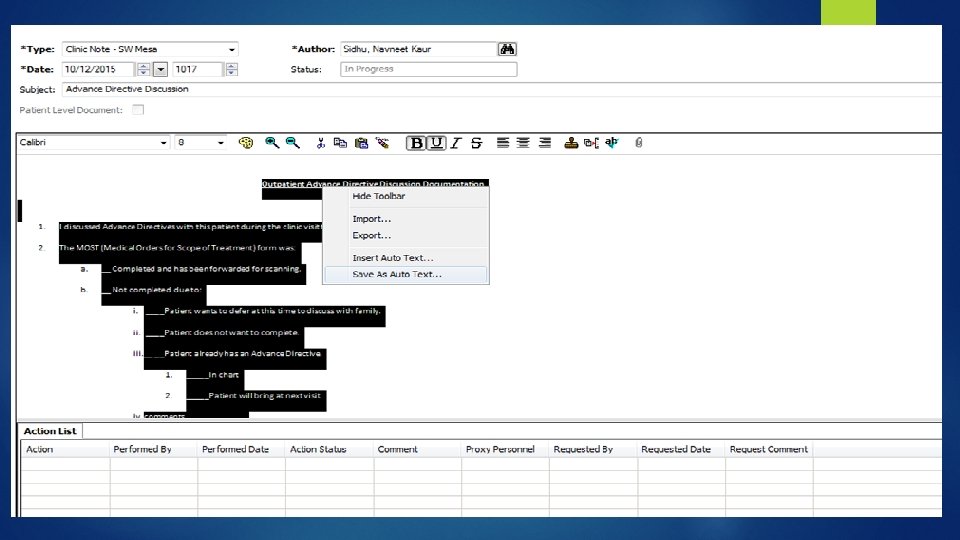Choose Import... from context menu
960x540 pixels.
pyautogui.click(x=405, y=219)
